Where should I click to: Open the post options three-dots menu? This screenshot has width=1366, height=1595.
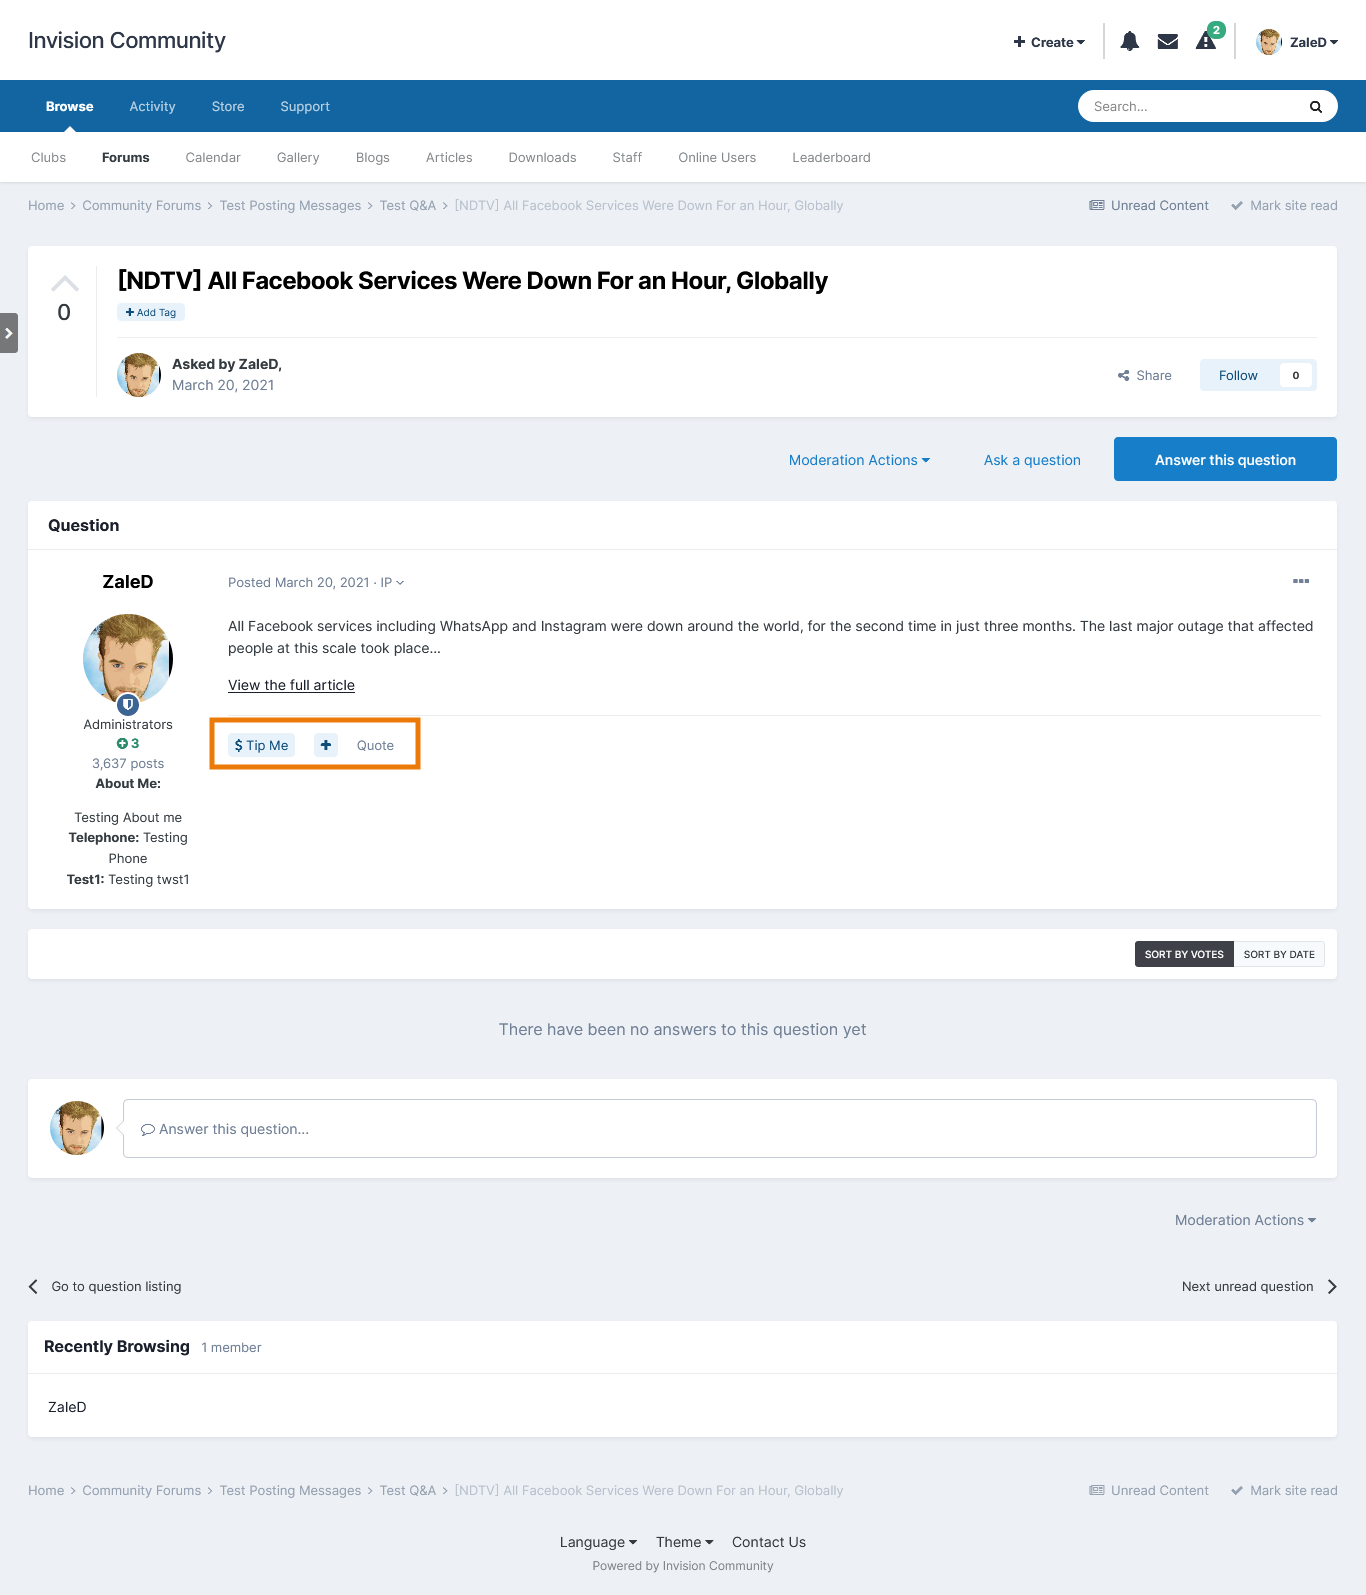point(1301,581)
